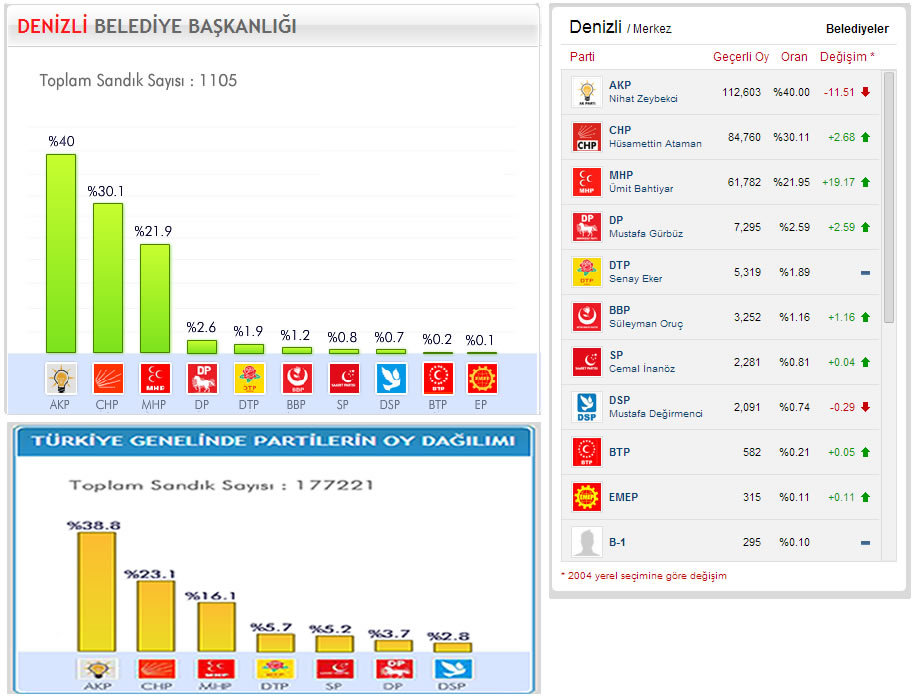The width and height of the screenshot is (917, 700).
Task: Select candidate Mustafa Gürbüz
Action: point(646,234)
